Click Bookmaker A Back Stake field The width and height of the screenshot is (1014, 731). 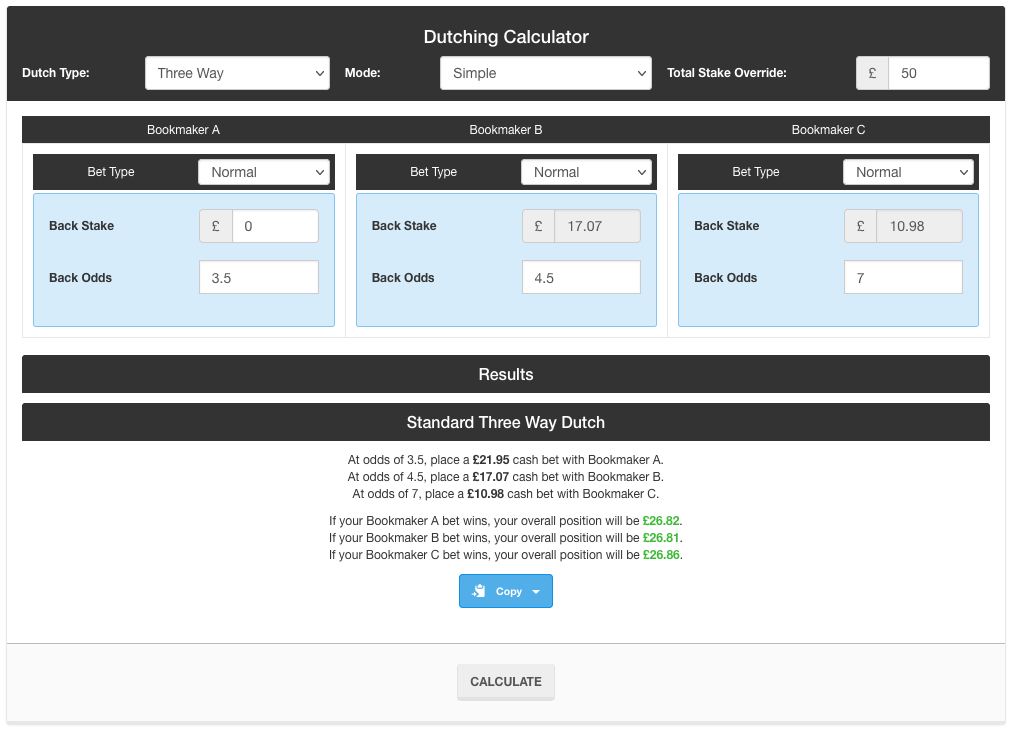point(275,226)
